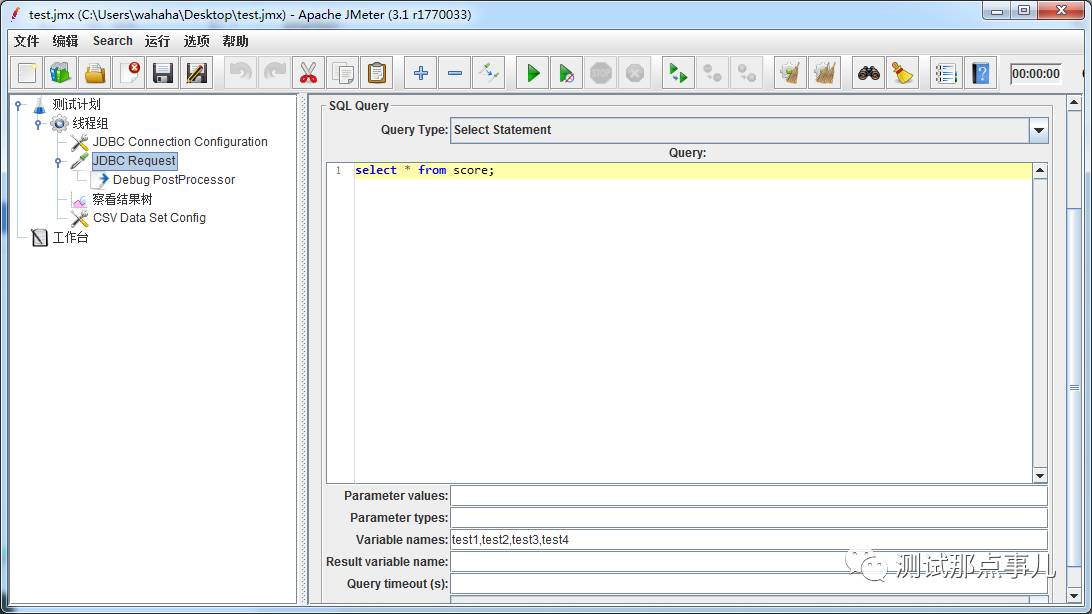This screenshot has height=614, width=1092.
Task: Click the Function Helper dialog icon
Action: point(946,72)
